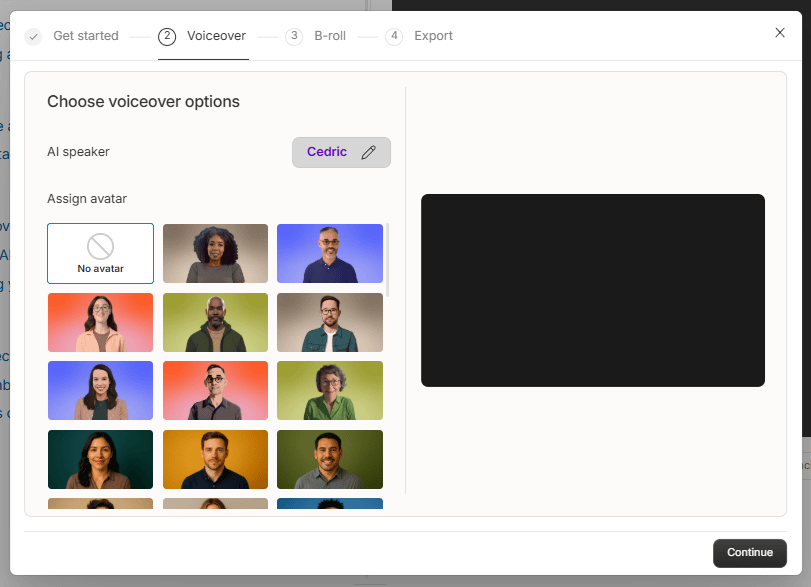The height and width of the screenshot is (587, 811).
Task: Click the pencil edit icon beside Cedric
Action: (x=368, y=152)
